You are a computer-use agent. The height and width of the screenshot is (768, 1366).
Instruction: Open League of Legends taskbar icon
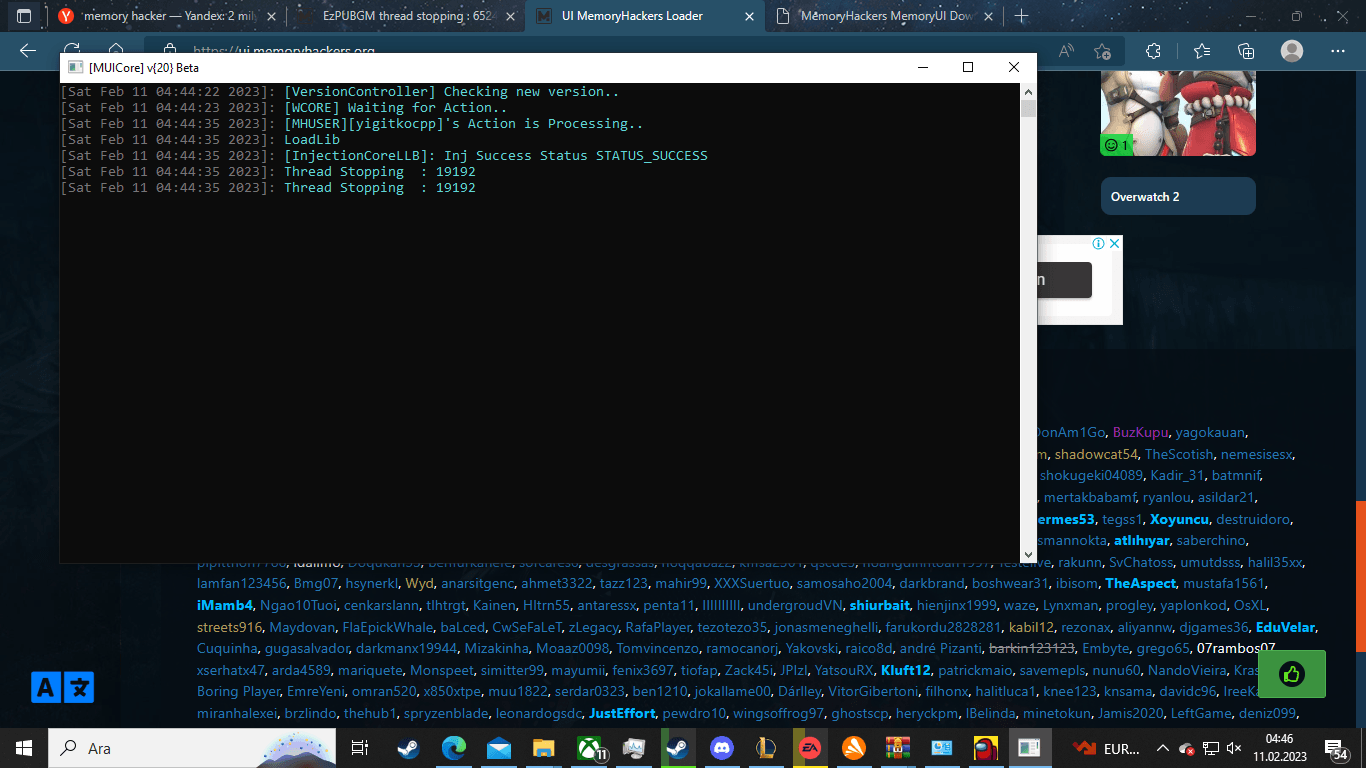tap(766, 748)
